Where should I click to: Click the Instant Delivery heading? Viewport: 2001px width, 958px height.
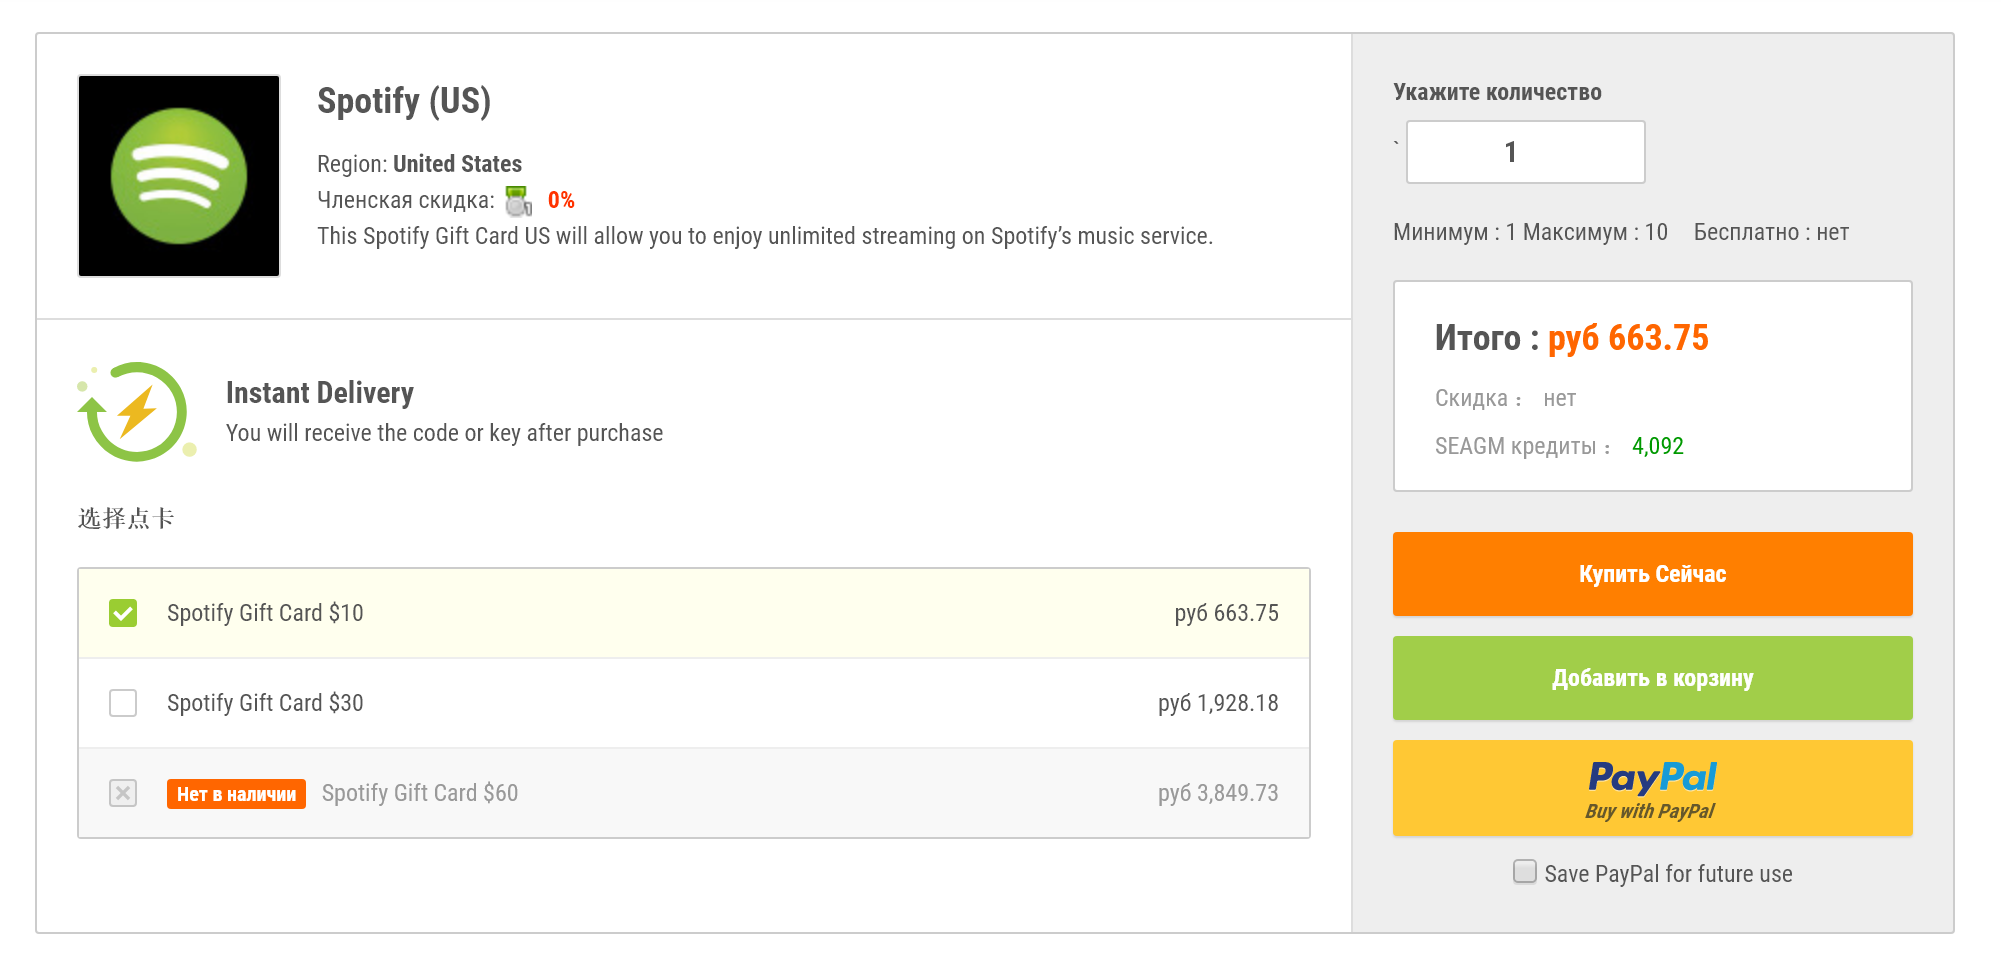pos(320,393)
